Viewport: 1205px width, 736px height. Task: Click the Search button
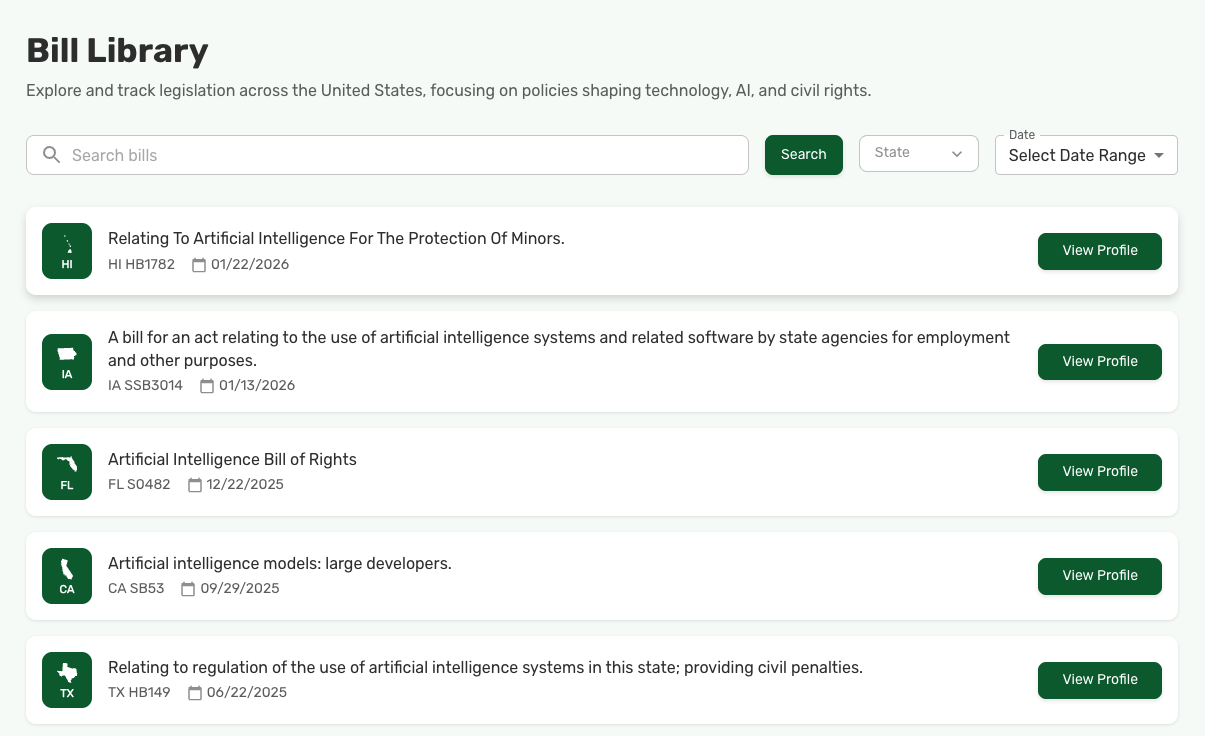[x=803, y=155]
